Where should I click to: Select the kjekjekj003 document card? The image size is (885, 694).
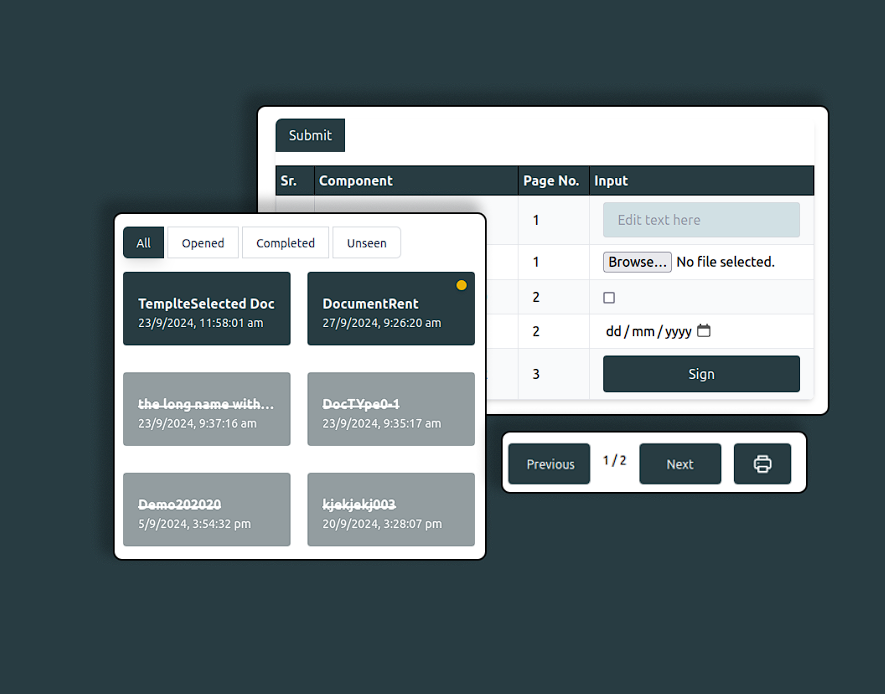391,509
